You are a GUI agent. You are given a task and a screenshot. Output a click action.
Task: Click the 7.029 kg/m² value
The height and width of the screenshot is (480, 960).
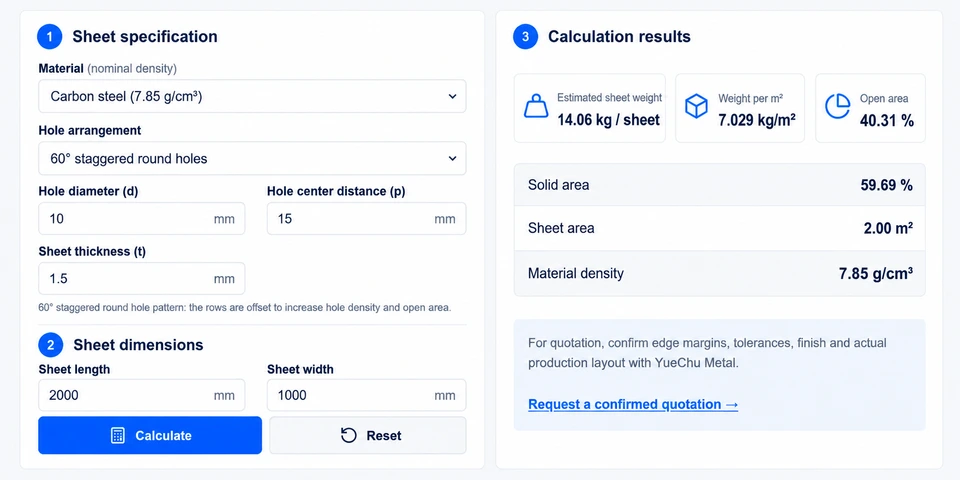pos(757,119)
